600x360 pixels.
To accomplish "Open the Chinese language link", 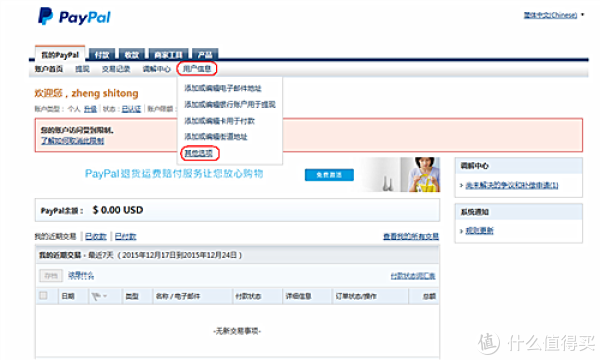I will (550, 15).
